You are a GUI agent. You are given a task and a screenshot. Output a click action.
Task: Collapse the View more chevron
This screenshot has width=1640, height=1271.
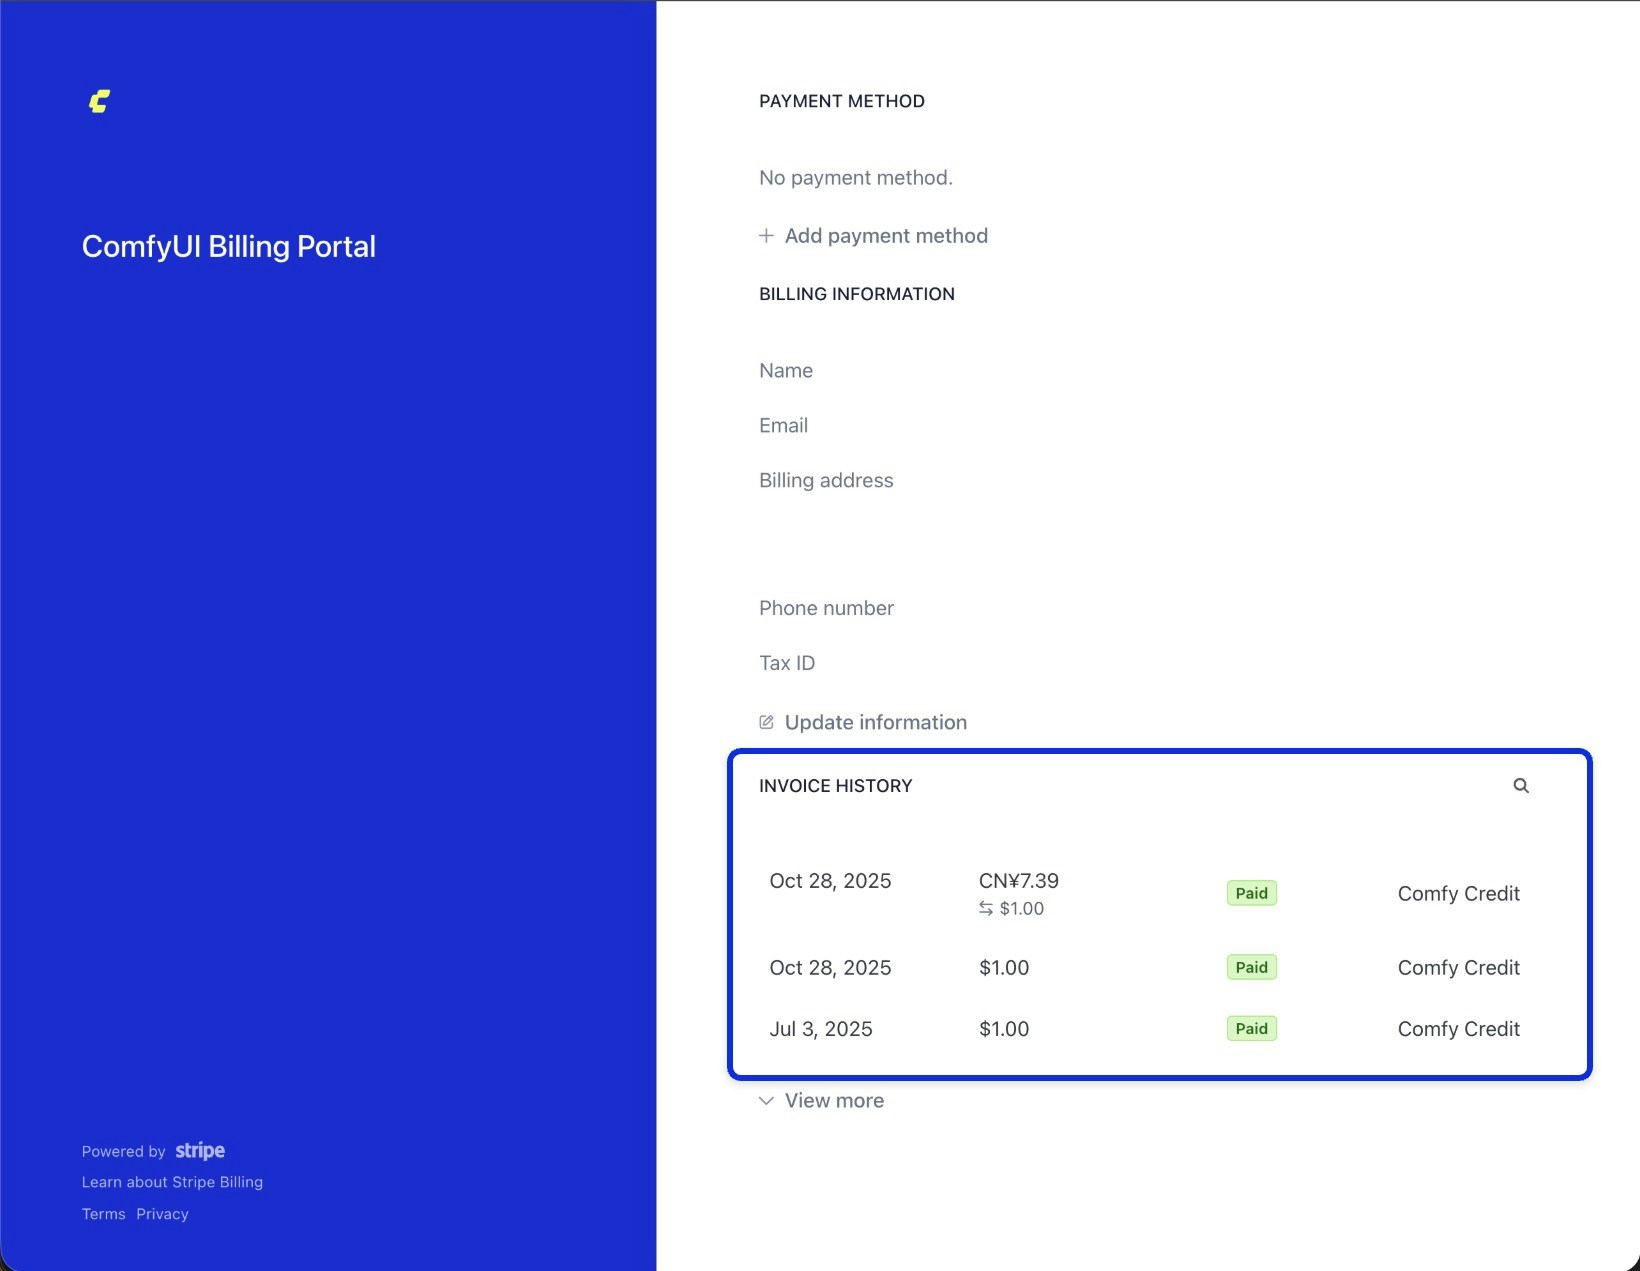tap(765, 1100)
